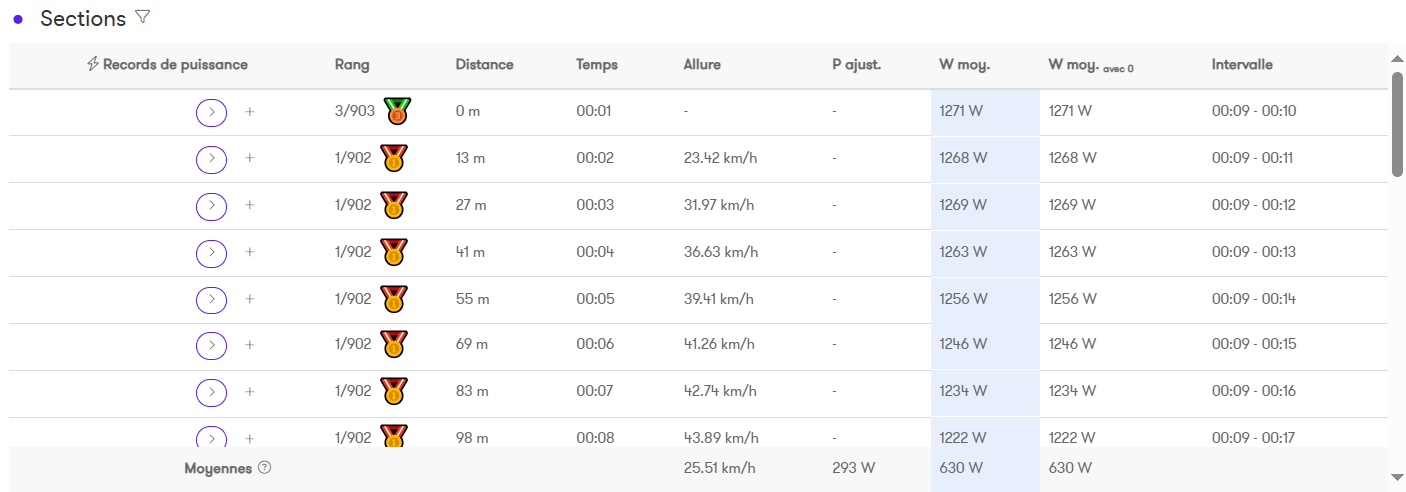The height and width of the screenshot is (492, 1406).
Task: Click the plus icon in the 0 m row
Action: click(x=250, y=112)
